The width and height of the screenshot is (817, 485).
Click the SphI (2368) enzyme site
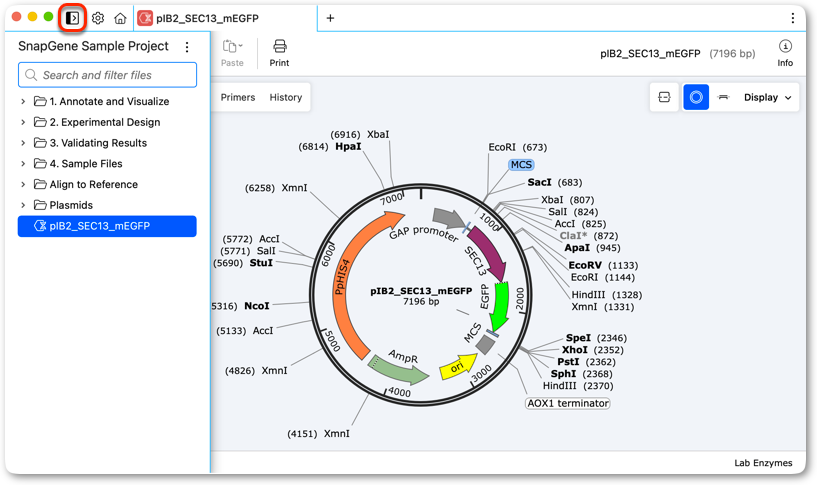[x=581, y=374]
